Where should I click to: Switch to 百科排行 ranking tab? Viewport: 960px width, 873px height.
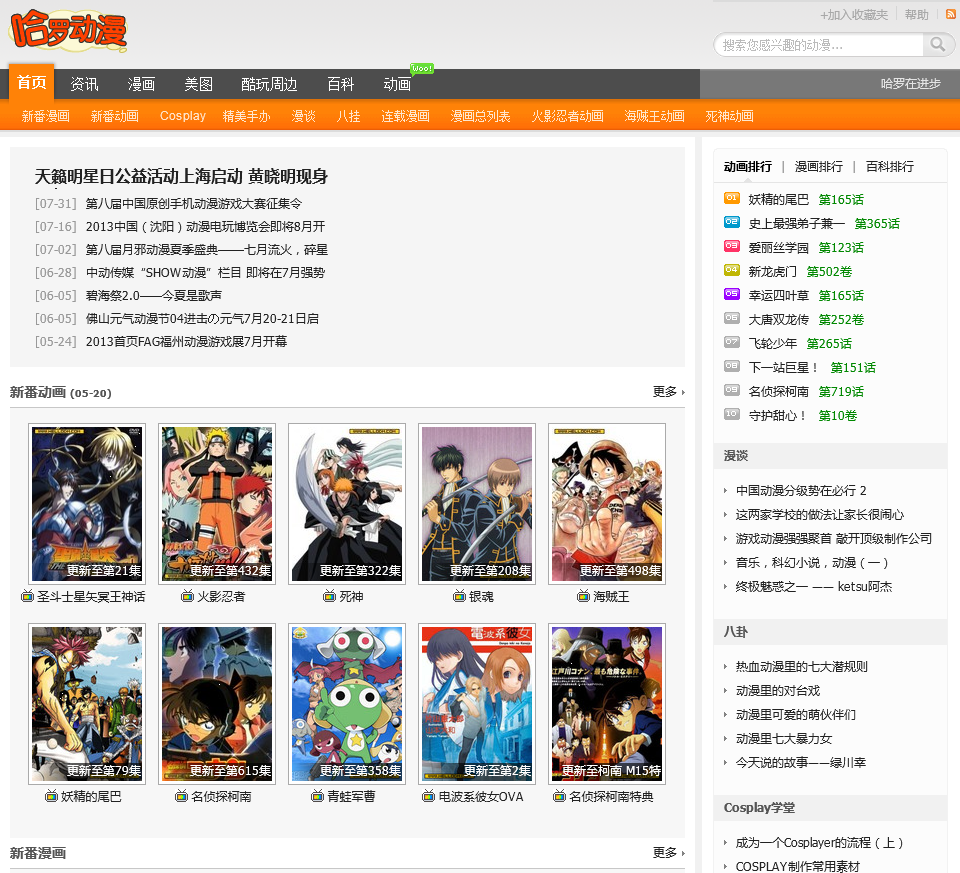890,167
